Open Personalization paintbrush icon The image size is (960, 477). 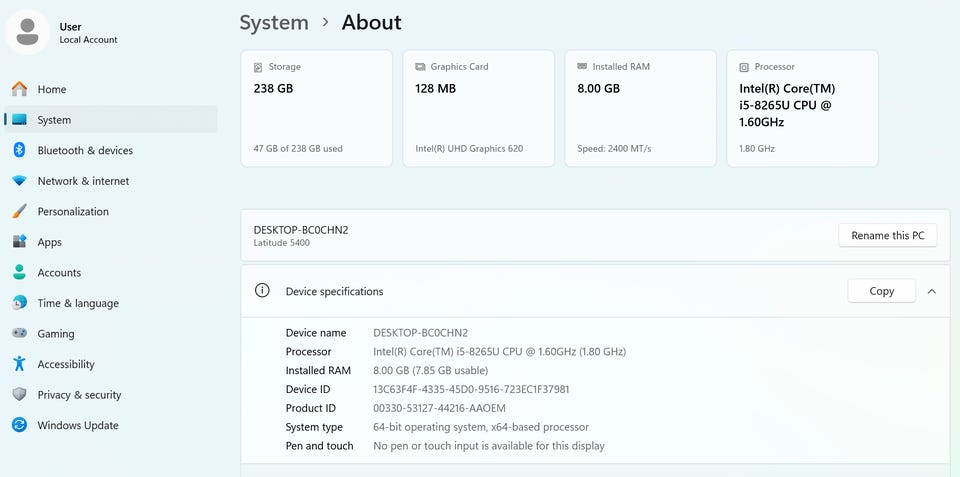click(x=19, y=211)
